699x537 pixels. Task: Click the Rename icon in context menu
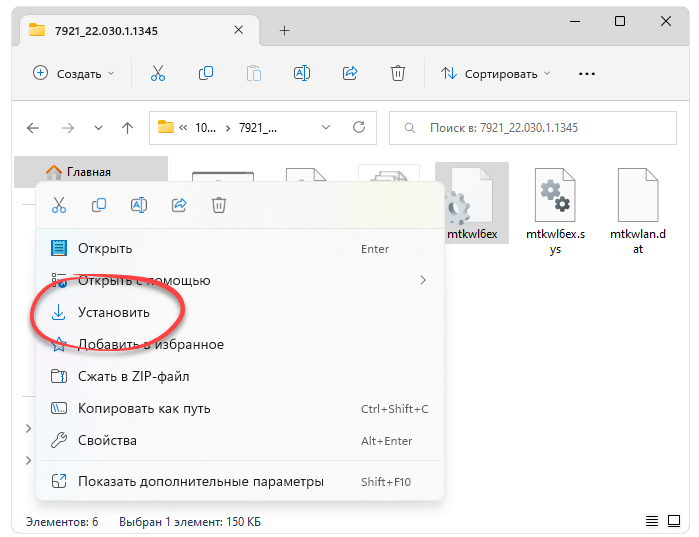click(139, 205)
